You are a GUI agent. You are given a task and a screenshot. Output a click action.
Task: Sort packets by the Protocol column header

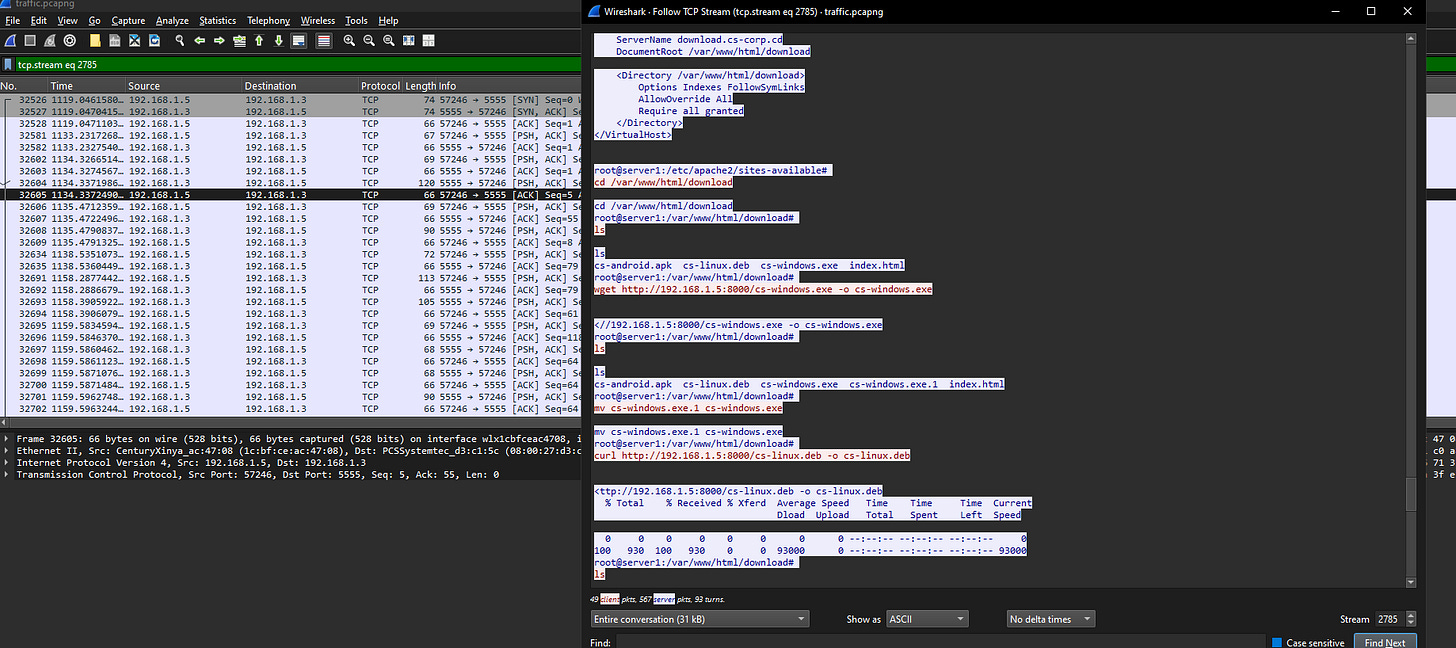380,86
